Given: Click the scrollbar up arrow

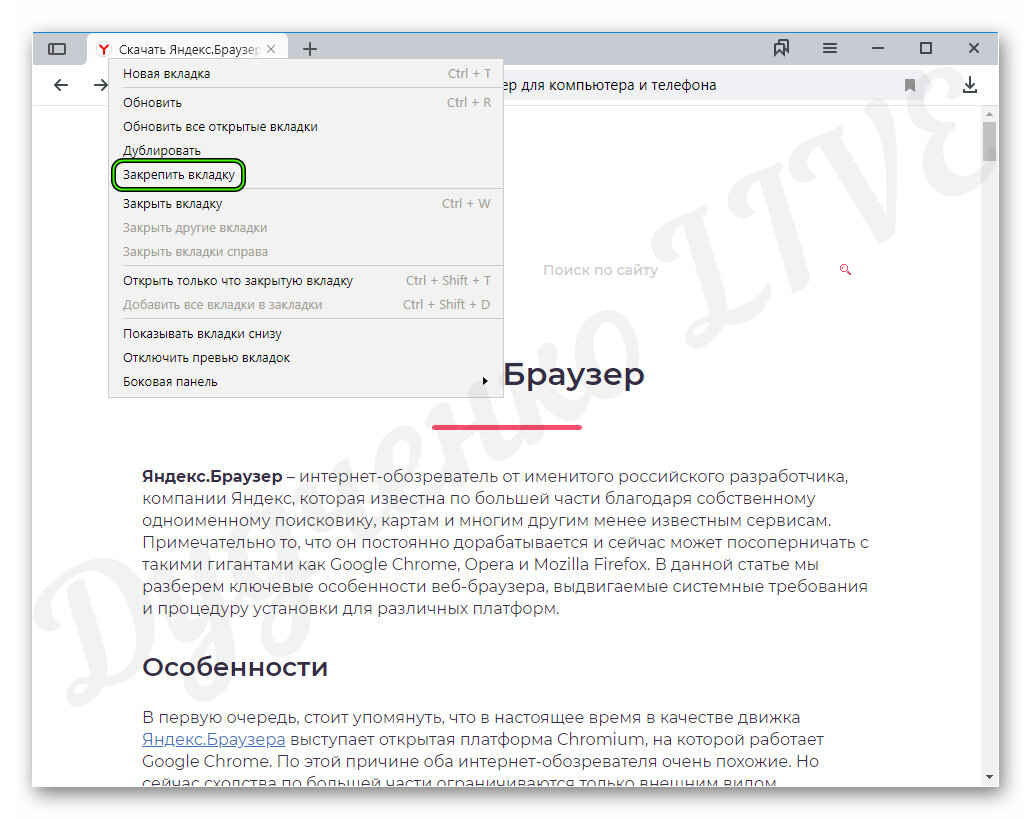Looking at the screenshot, I should tap(990, 114).
